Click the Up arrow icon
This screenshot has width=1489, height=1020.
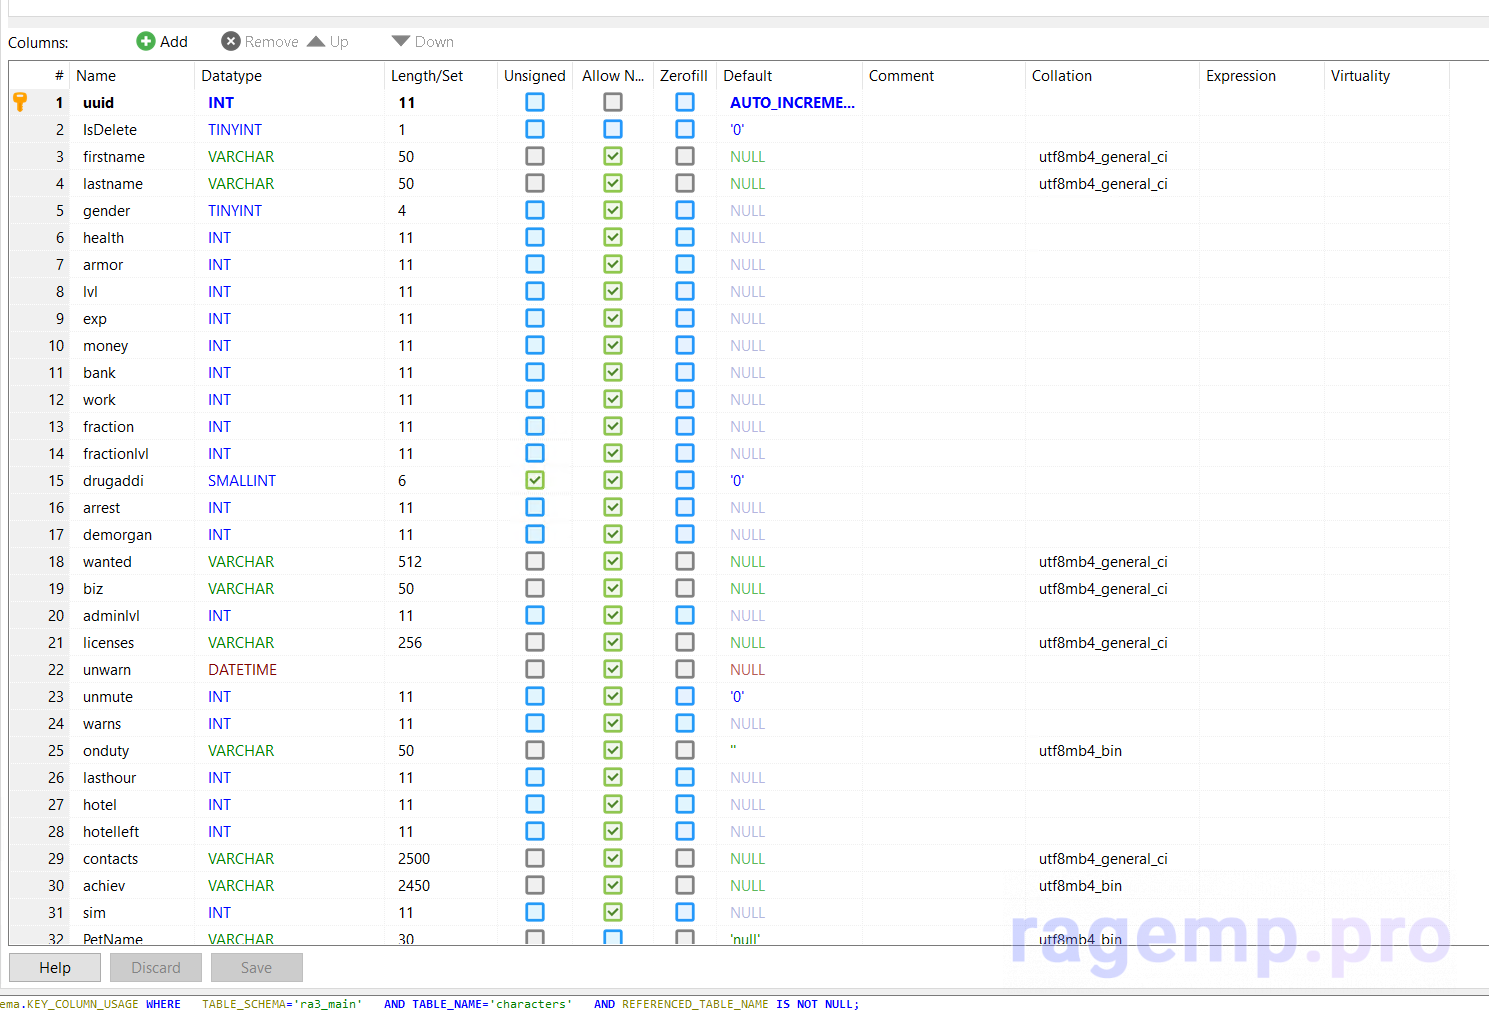click(316, 41)
